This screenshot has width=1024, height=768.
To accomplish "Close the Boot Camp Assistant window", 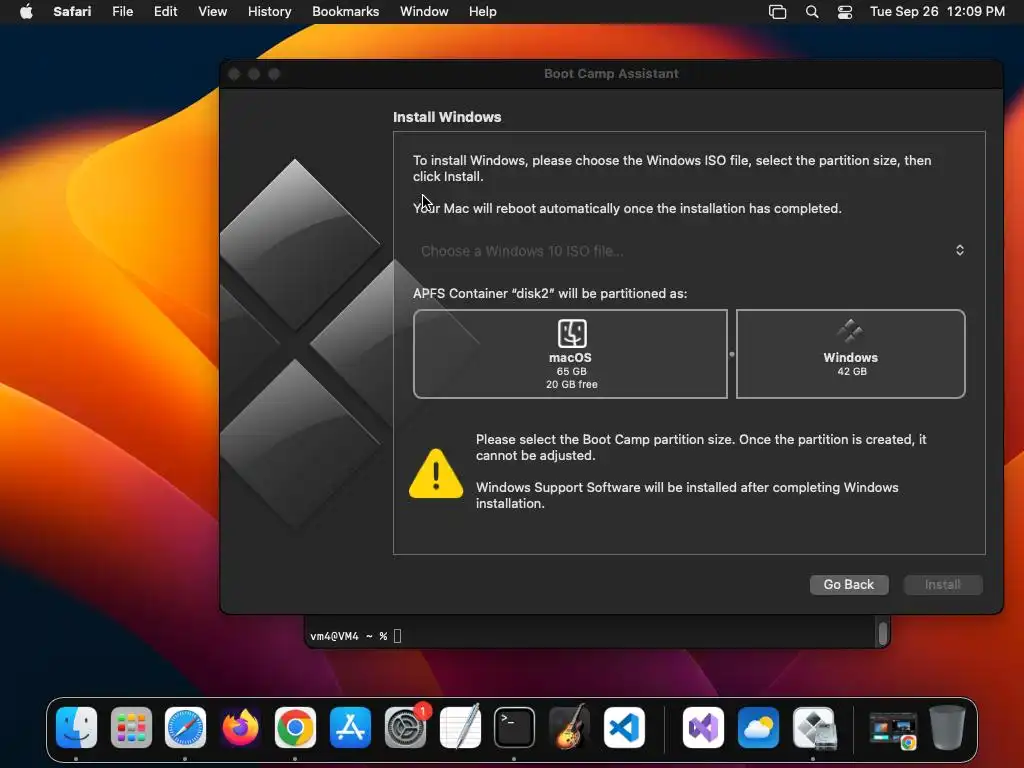I will [234, 74].
